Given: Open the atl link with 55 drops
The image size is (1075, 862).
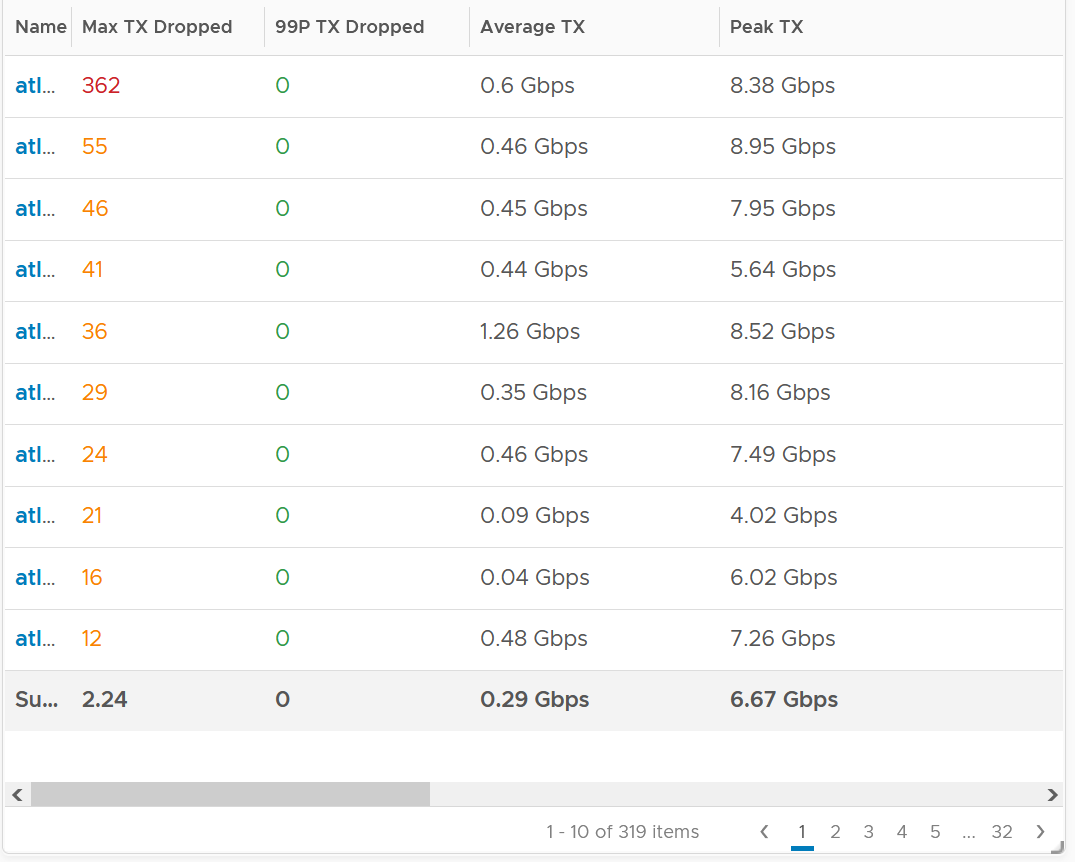Looking at the screenshot, I should point(35,147).
